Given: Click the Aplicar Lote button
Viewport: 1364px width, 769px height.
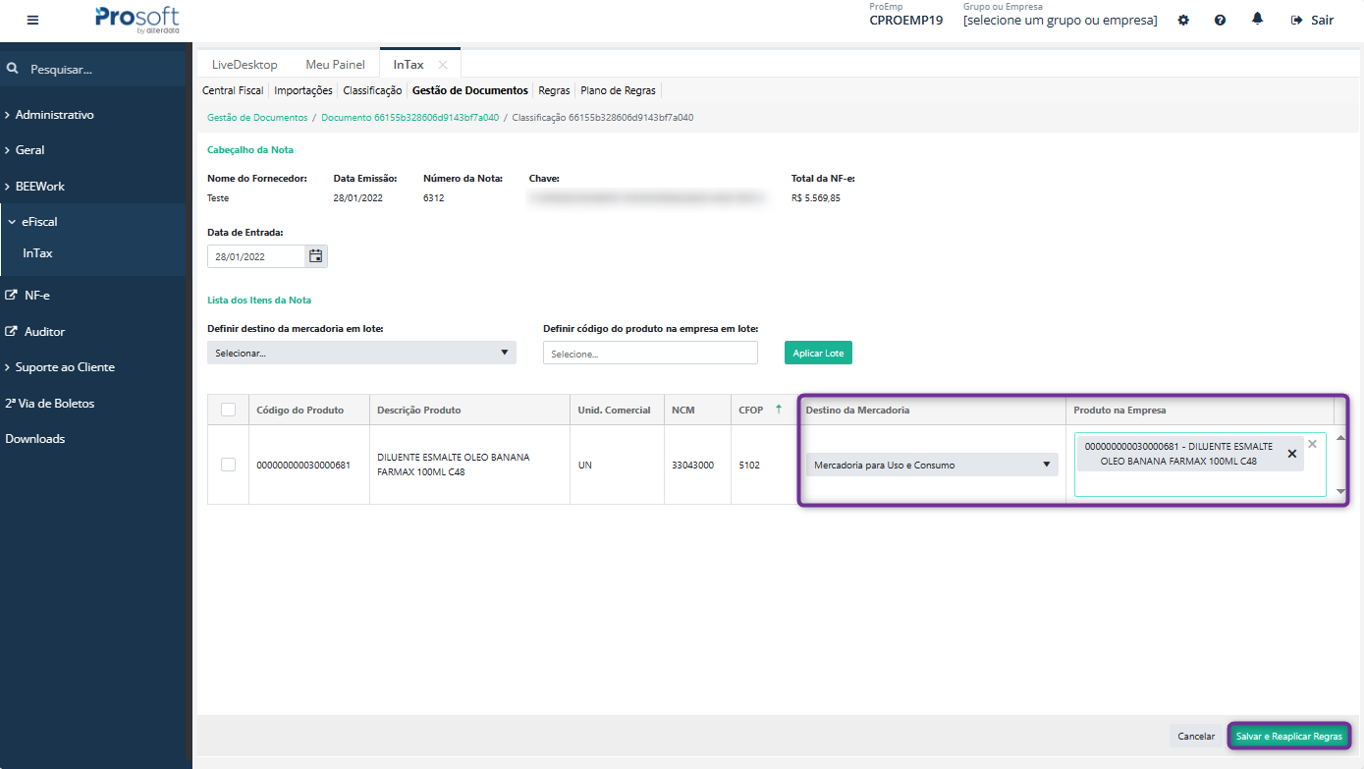Looking at the screenshot, I should pyautogui.click(x=818, y=353).
